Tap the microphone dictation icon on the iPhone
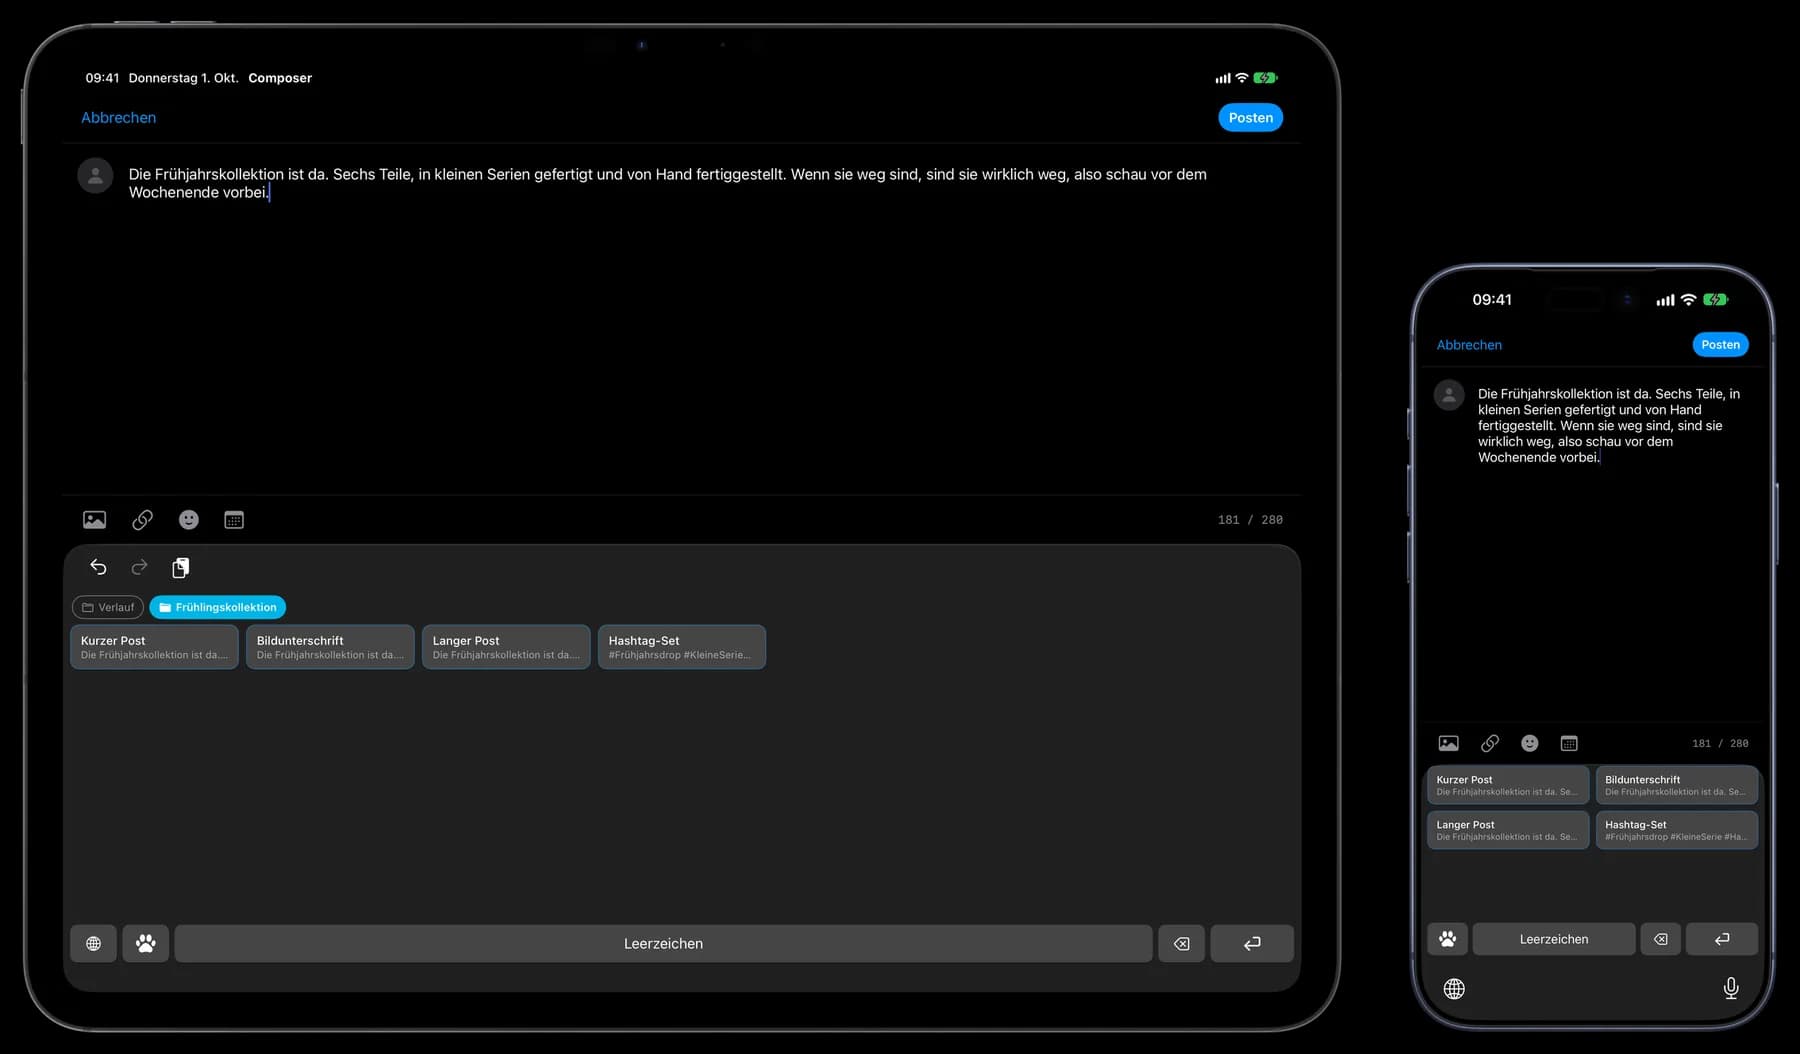Viewport: 1800px width, 1054px height. (x=1731, y=989)
